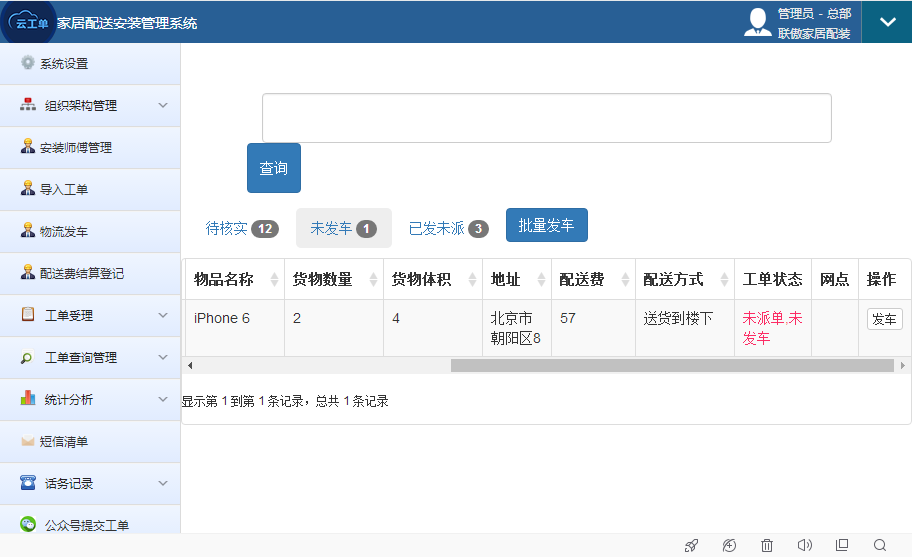Click the trash bin icon in bottom bar
Viewport: 912px width, 557px height.
[767, 545]
